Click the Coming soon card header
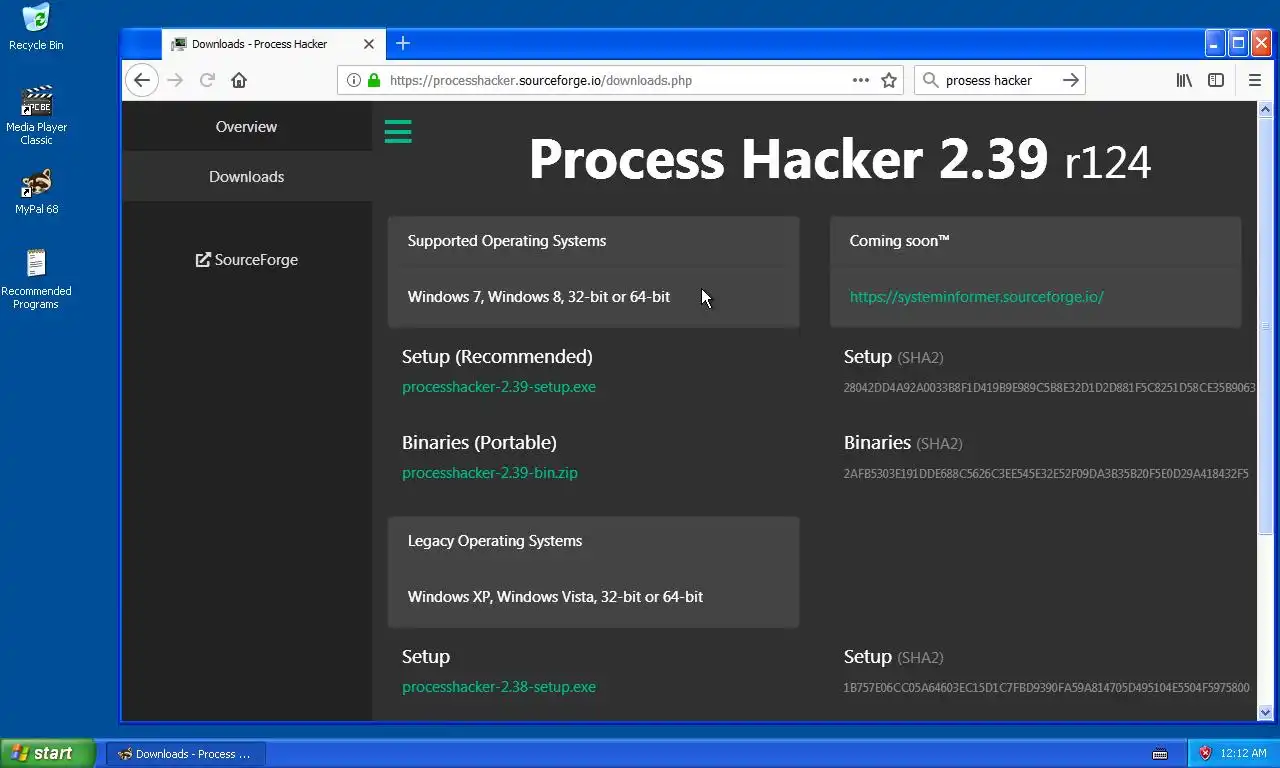The image size is (1280, 768). coord(1035,241)
